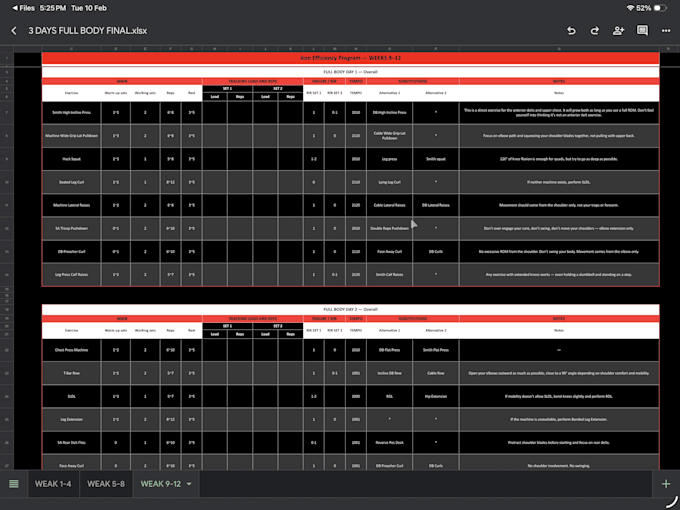Select the Smith Flat Press cell
This screenshot has width=680, height=510.
tap(436, 350)
